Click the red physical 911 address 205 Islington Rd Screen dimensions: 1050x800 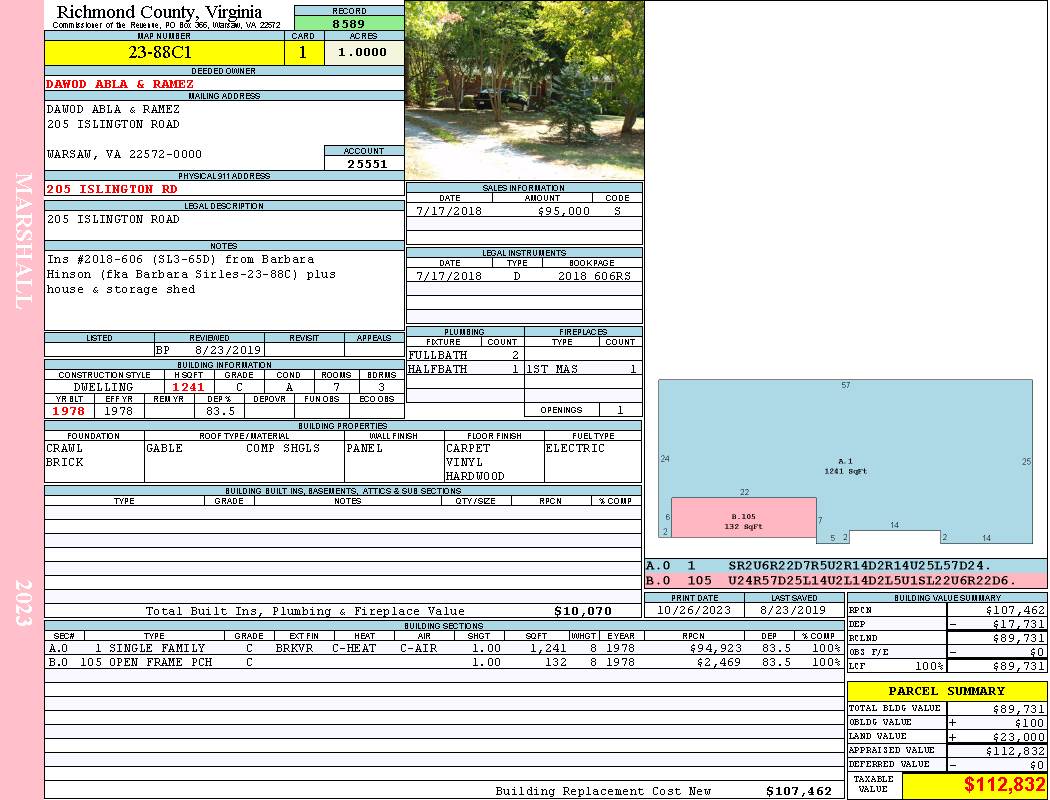click(113, 189)
